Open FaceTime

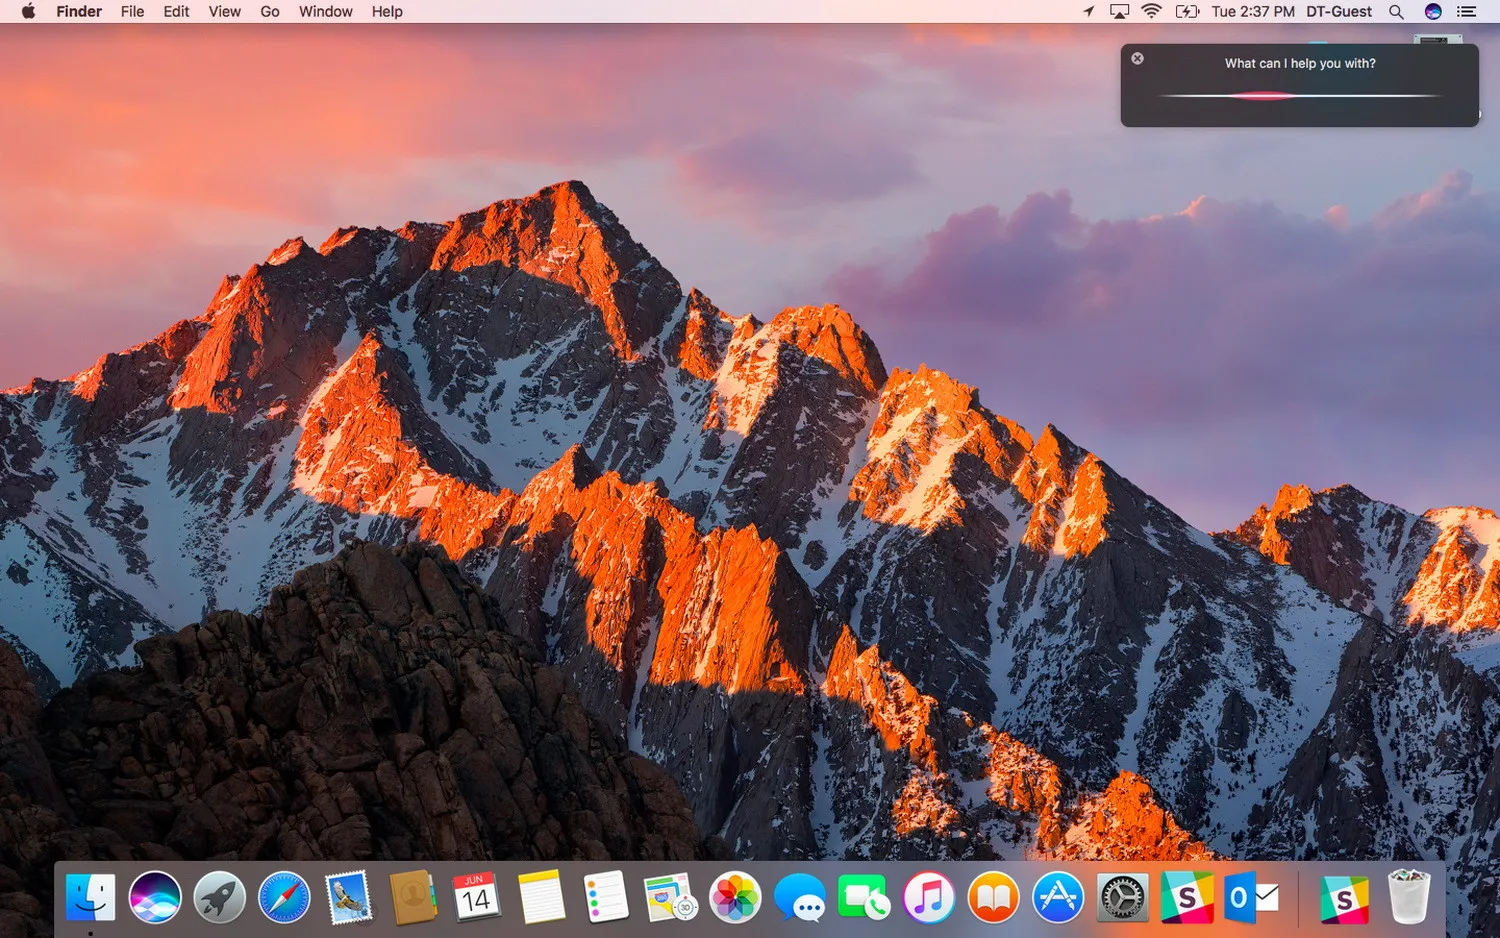point(863,897)
